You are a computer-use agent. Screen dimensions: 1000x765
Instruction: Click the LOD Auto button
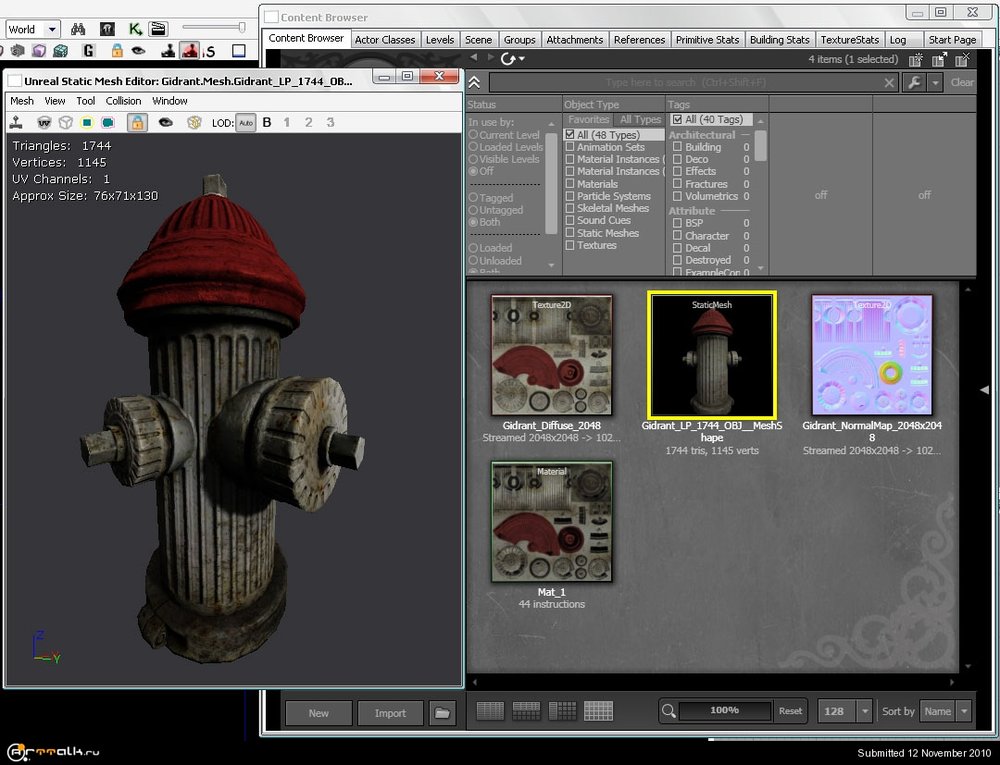[x=246, y=122]
